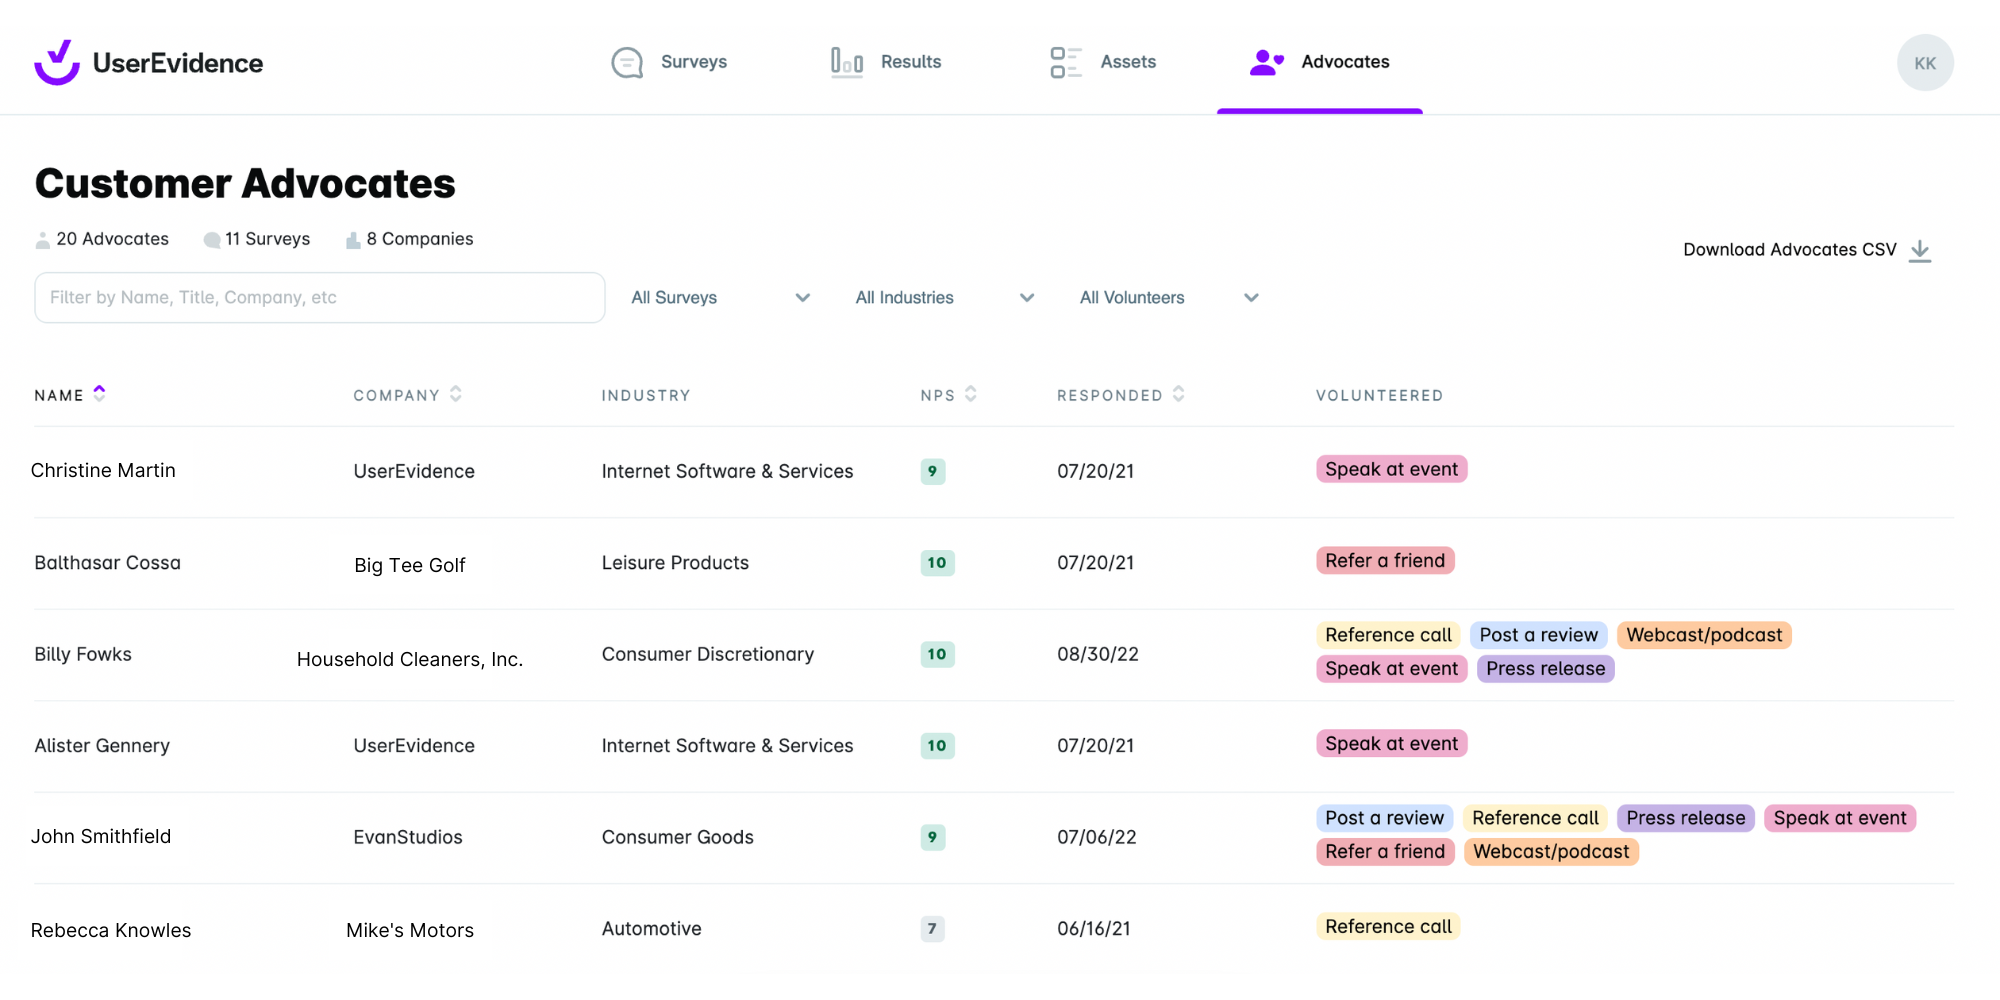Open Billy Fowks' advocate row
Image resolution: width=2000 pixels, height=1000 pixels.
coord(994,655)
